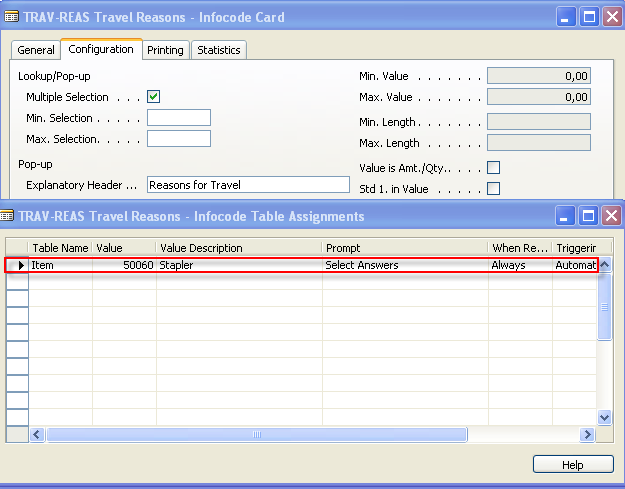Click the Min. Length field
Viewport: 625px width, 489px height.
pyautogui.click(x=539, y=122)
